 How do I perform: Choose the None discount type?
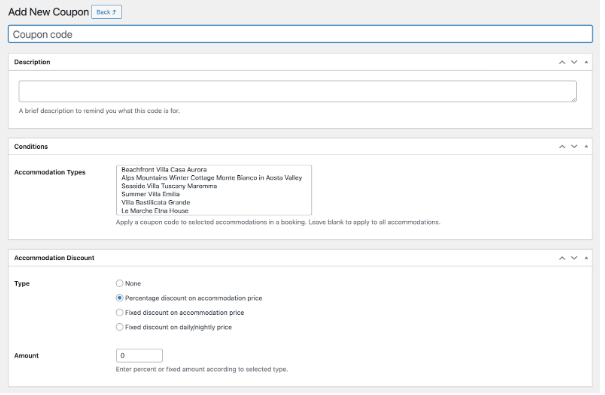[x=120, y=284]
